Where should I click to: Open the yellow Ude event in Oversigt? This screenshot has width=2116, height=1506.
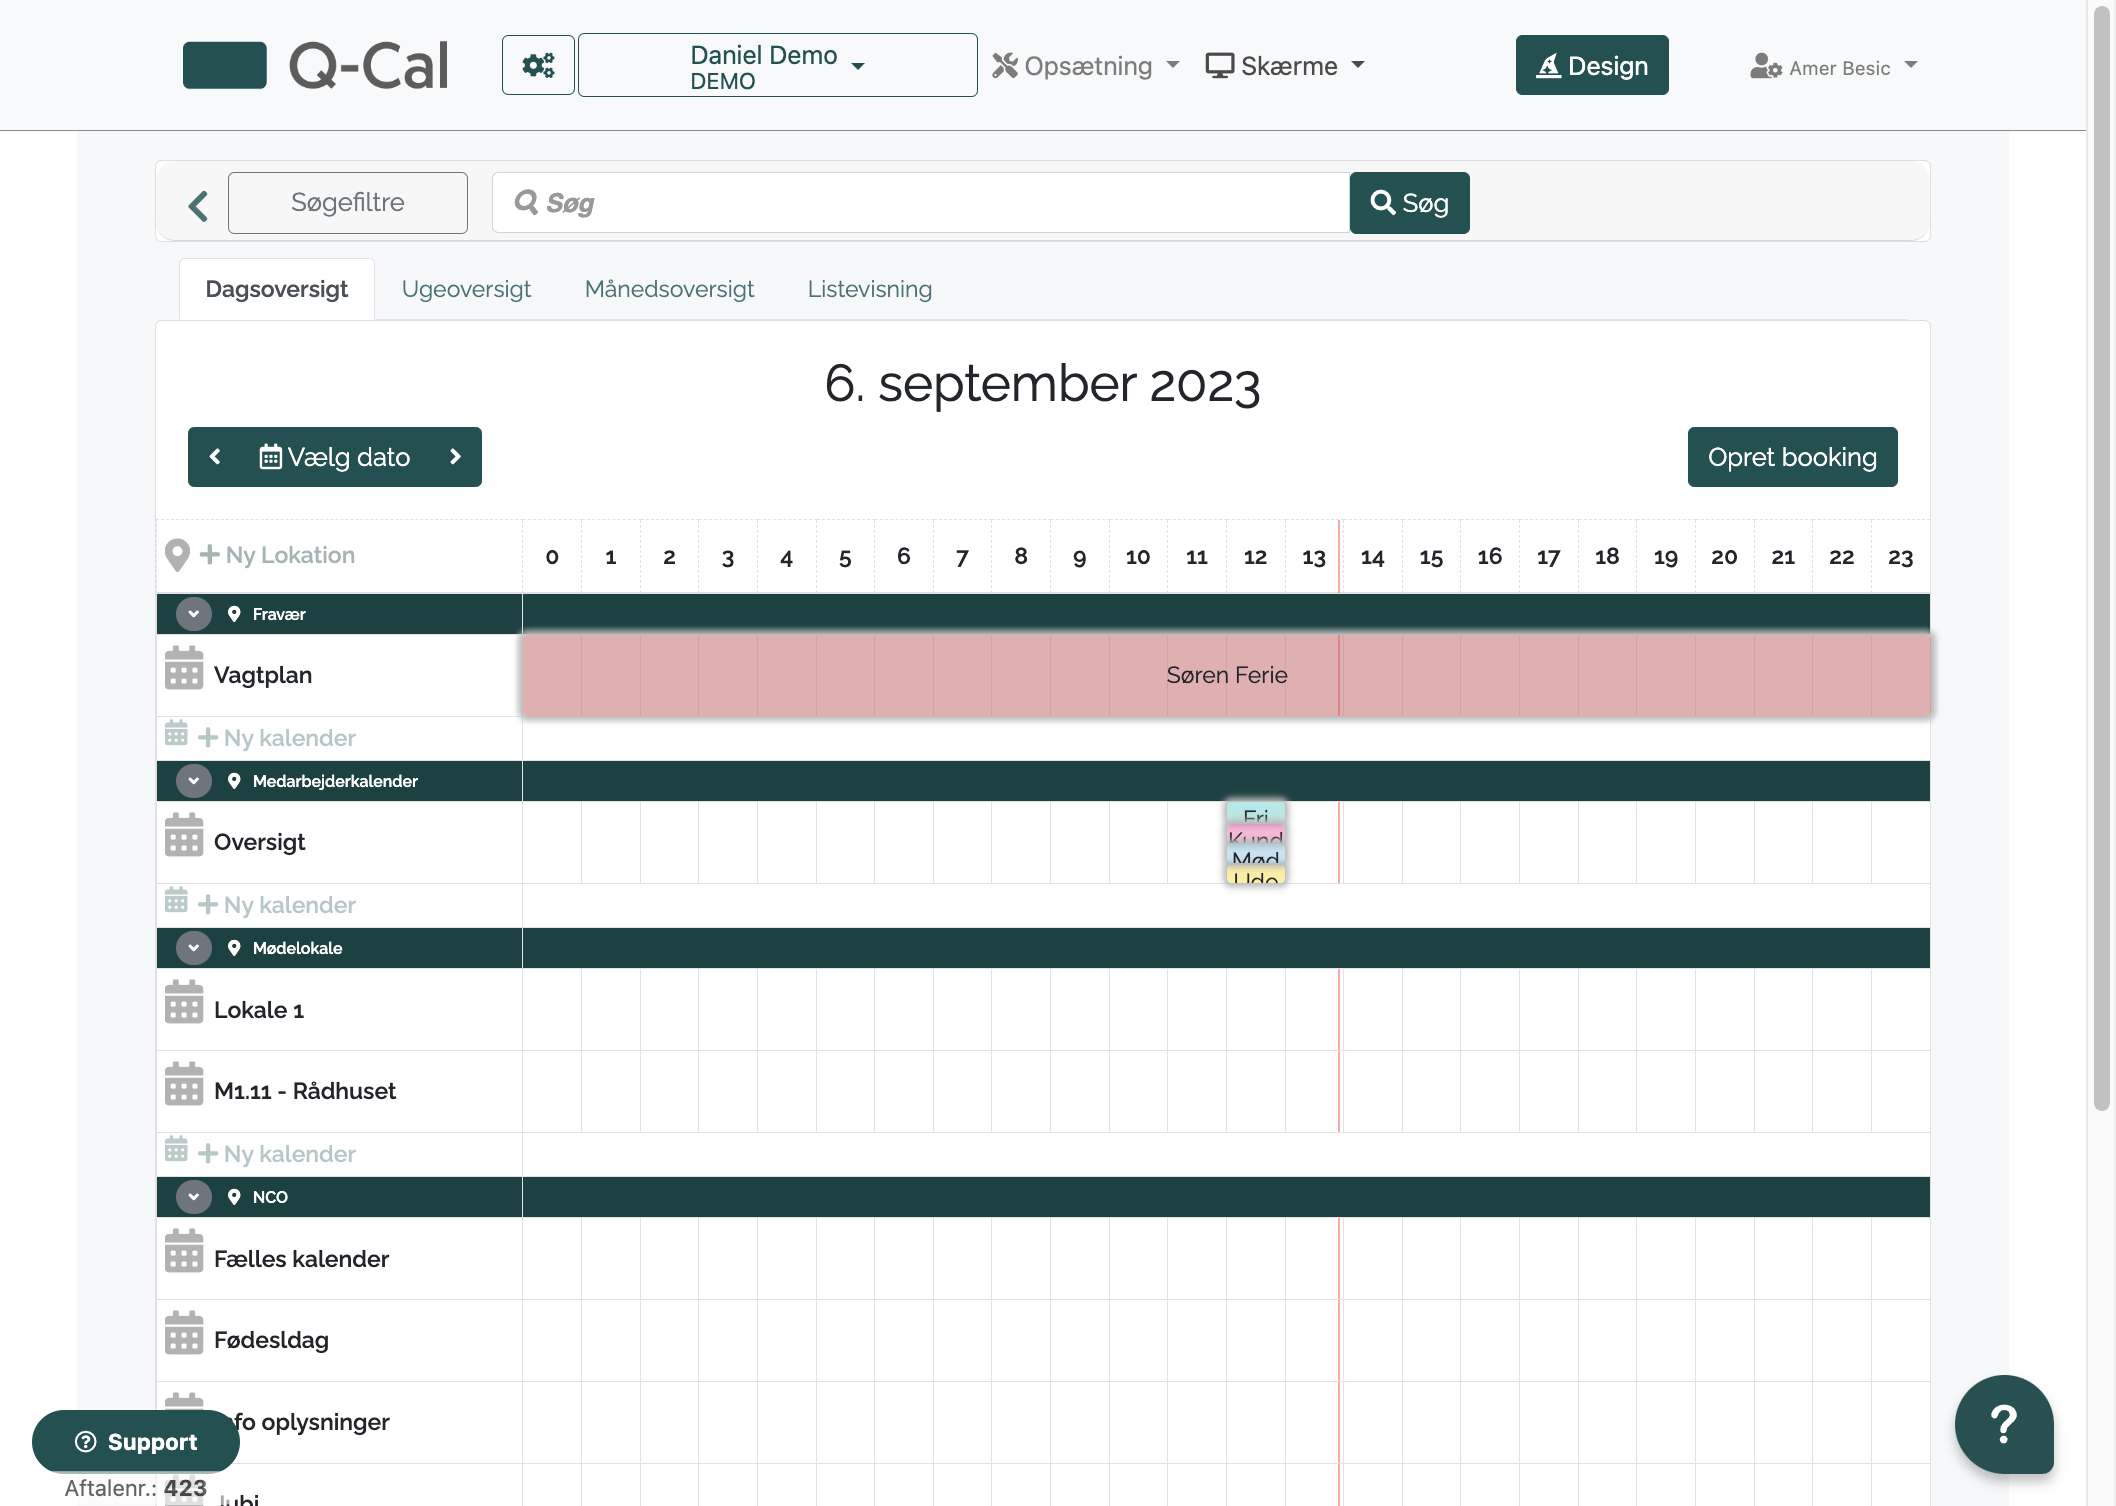coord(1256,876)
